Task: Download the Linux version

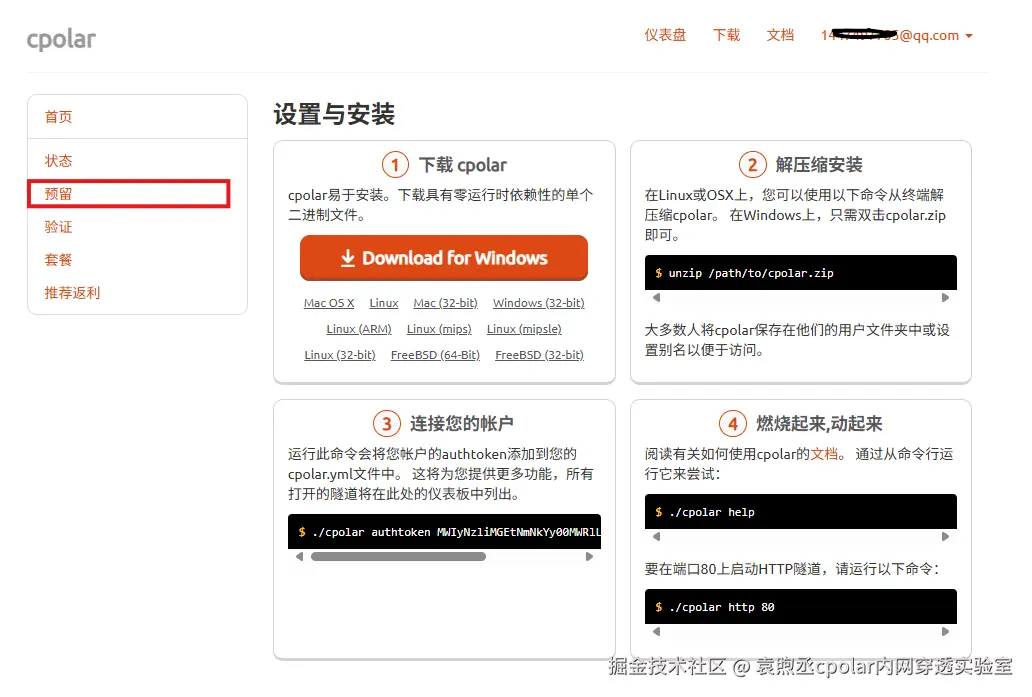Action: coord(384,303)
